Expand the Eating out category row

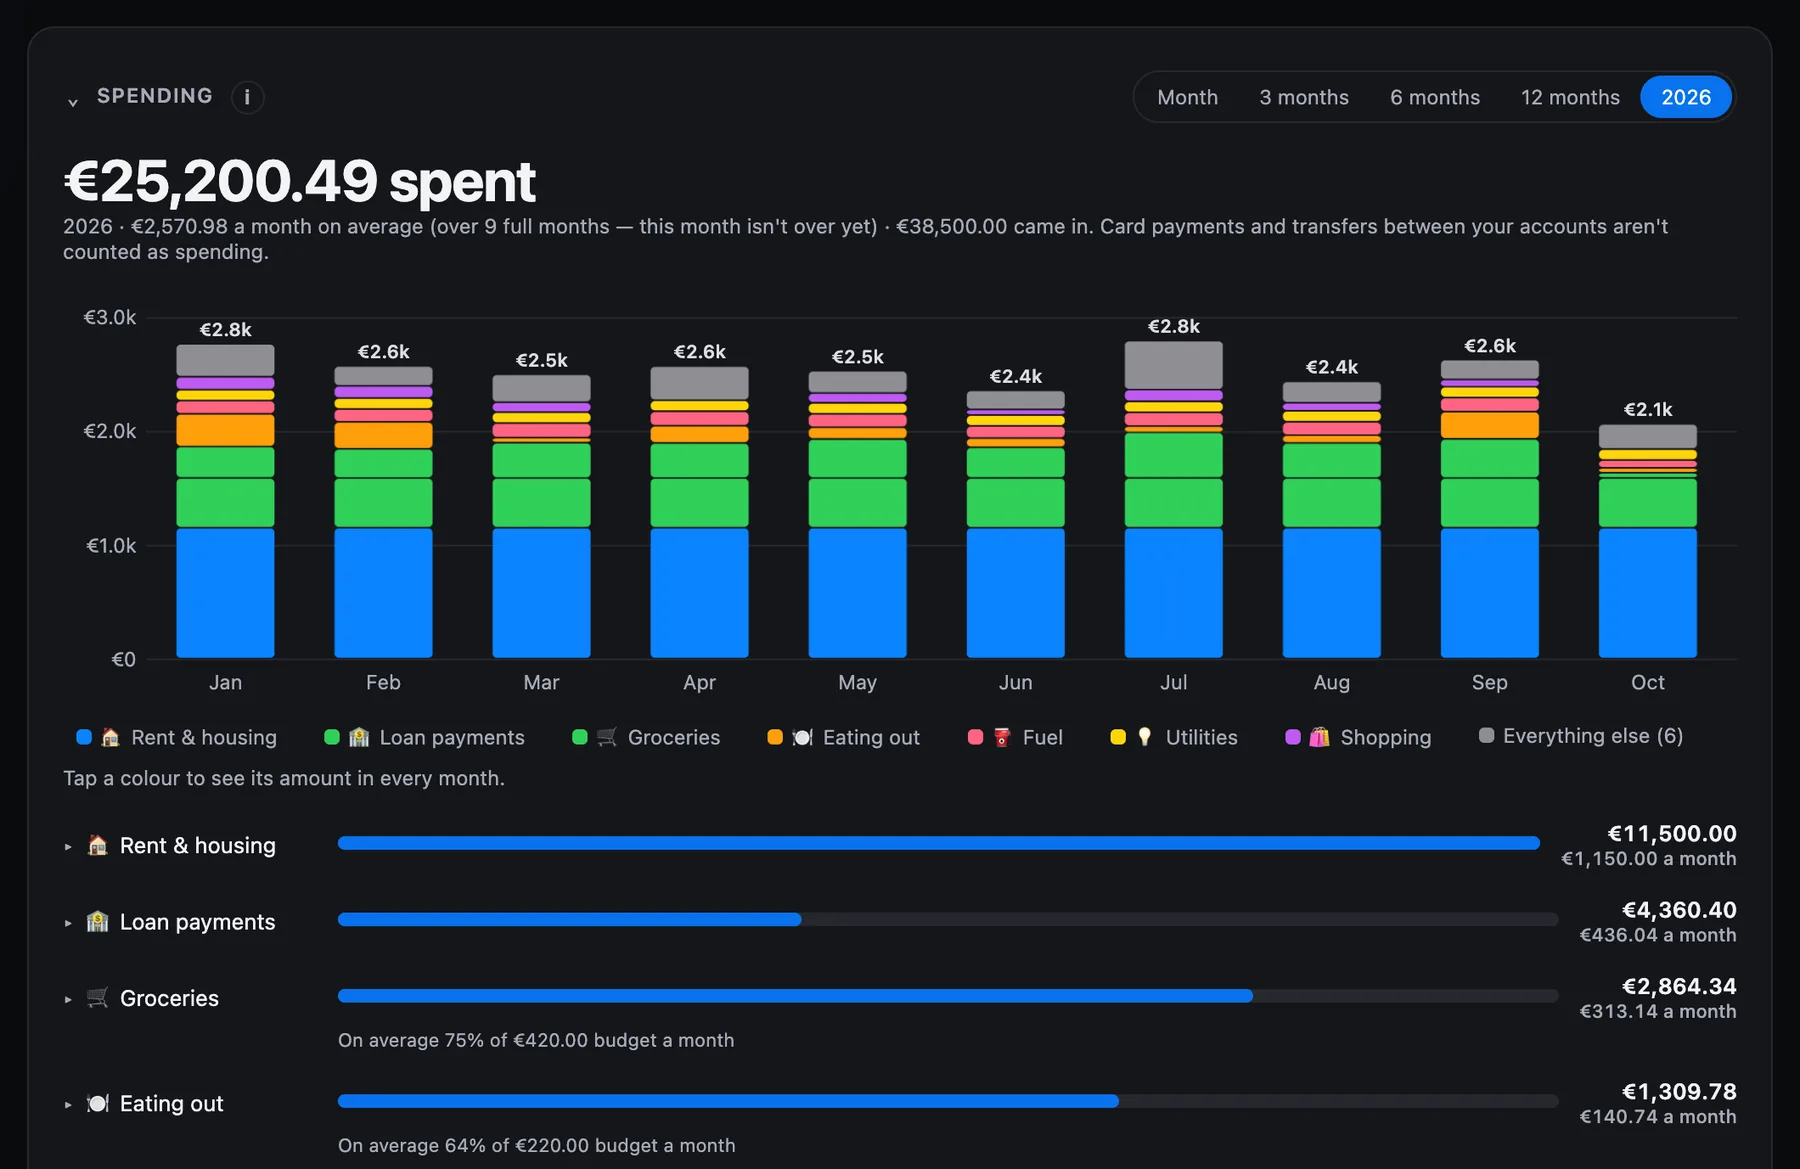(68, 1105)
